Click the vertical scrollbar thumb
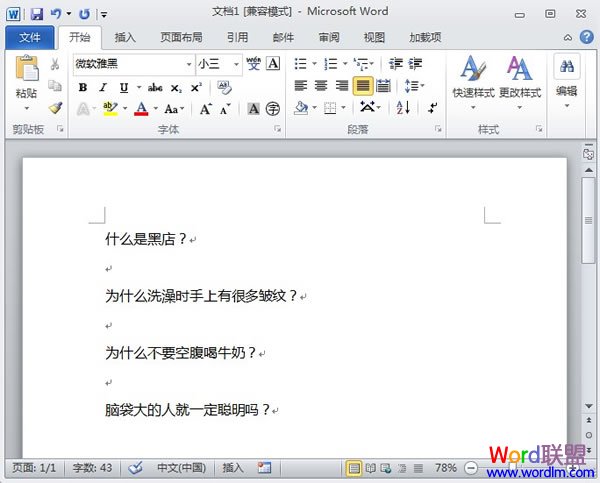Image resolution: width=600 pixels, height=483 pixels. (589, 220)
